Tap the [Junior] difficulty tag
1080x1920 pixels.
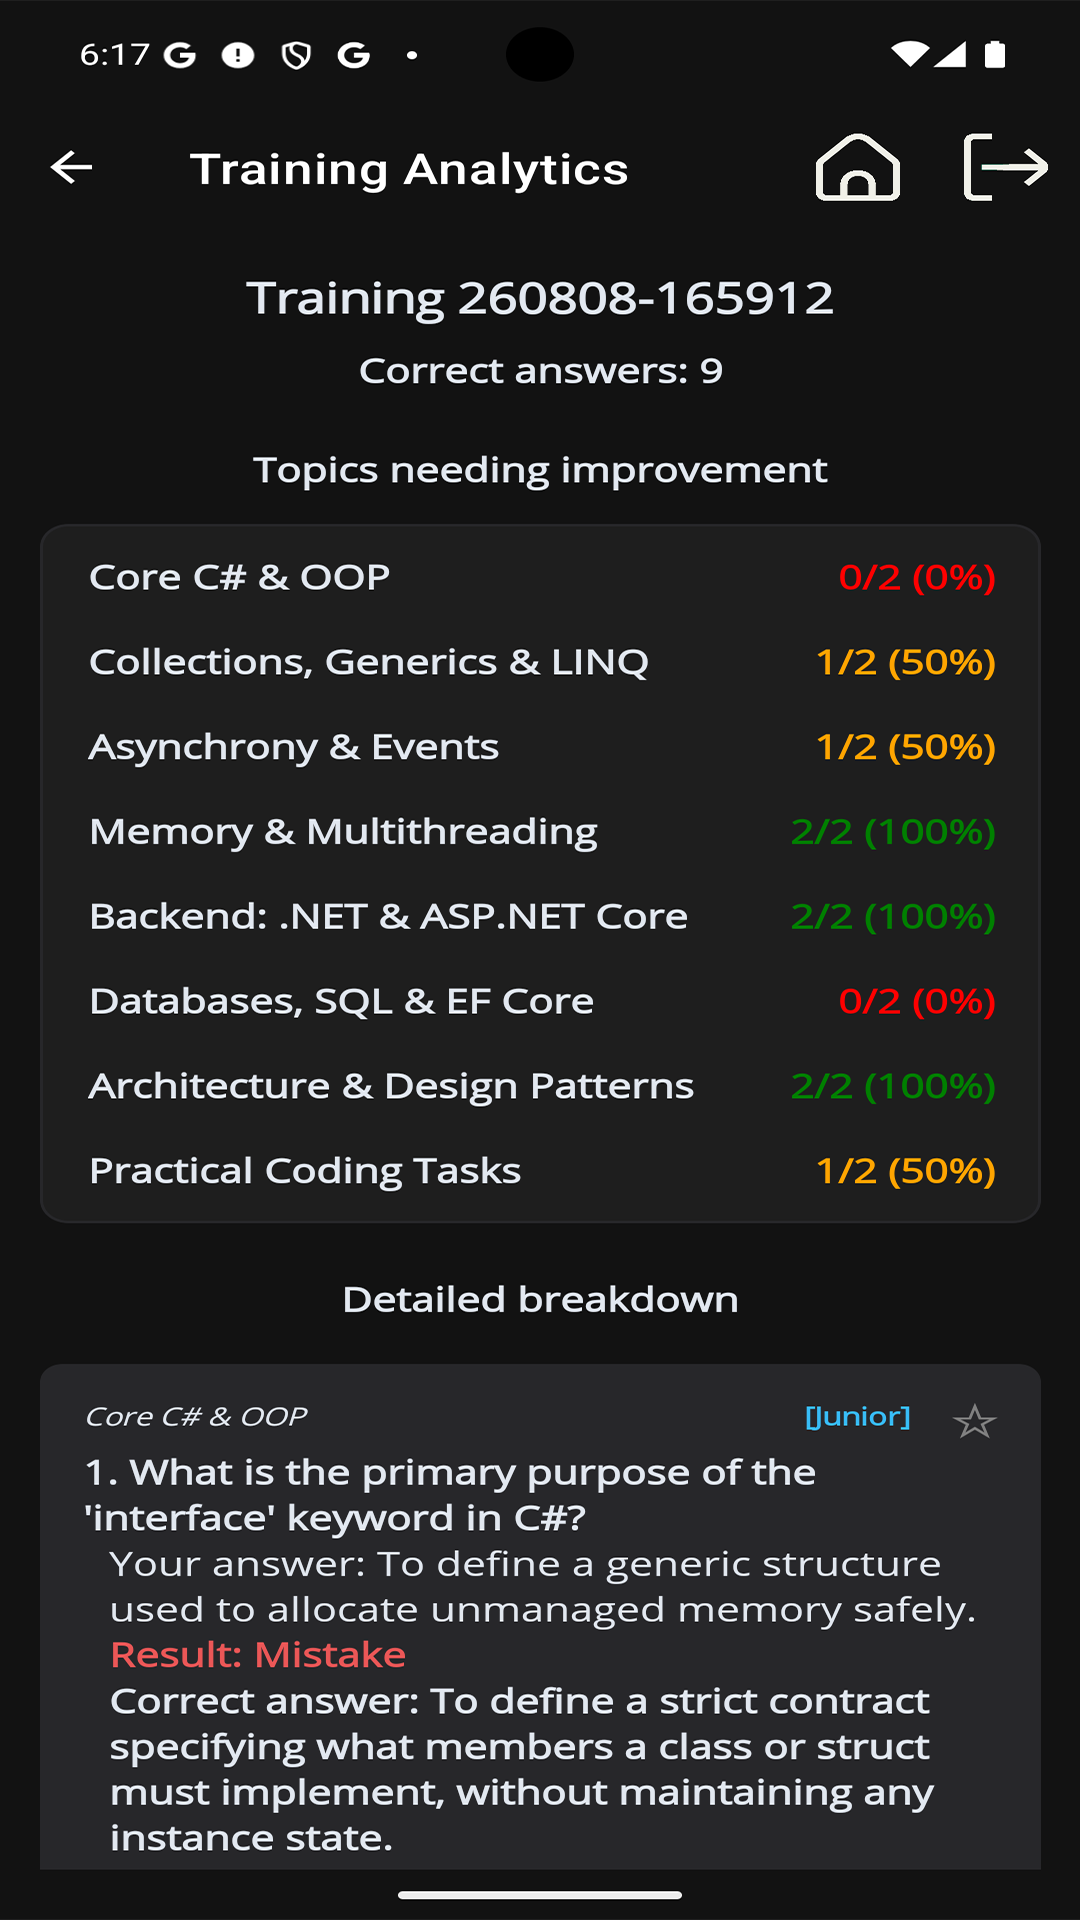(x=858, y=1417)
